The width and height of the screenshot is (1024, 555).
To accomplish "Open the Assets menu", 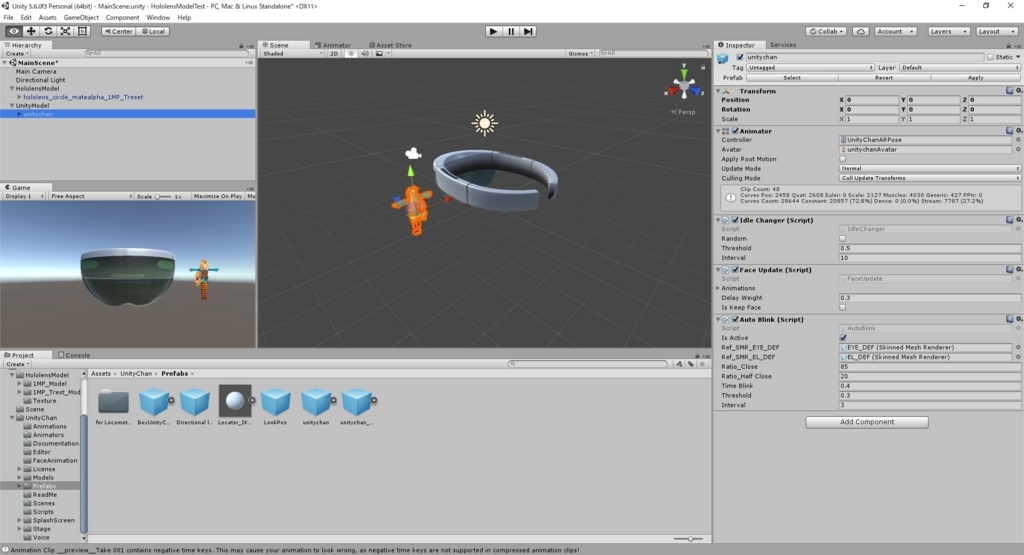I will 48,18.
